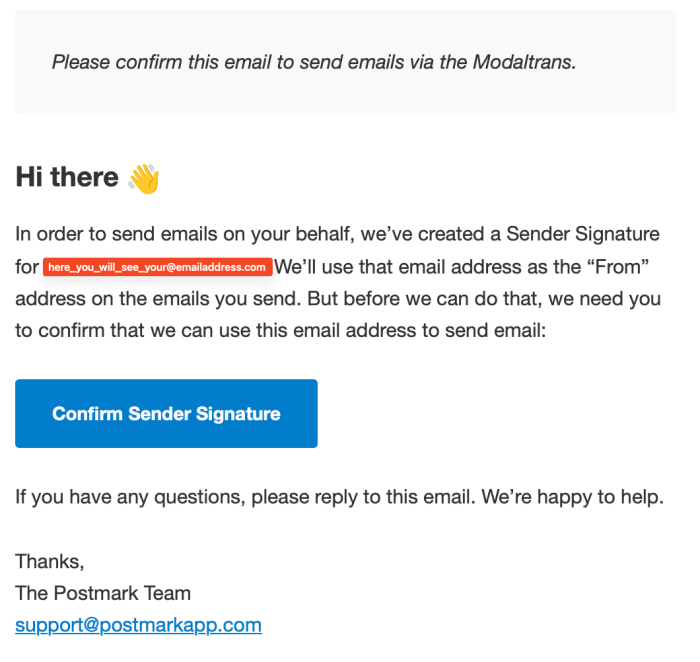
Task: Click the 'Thanks,' sign-off line
Action: pyautogui.click(x=50, y=562)
